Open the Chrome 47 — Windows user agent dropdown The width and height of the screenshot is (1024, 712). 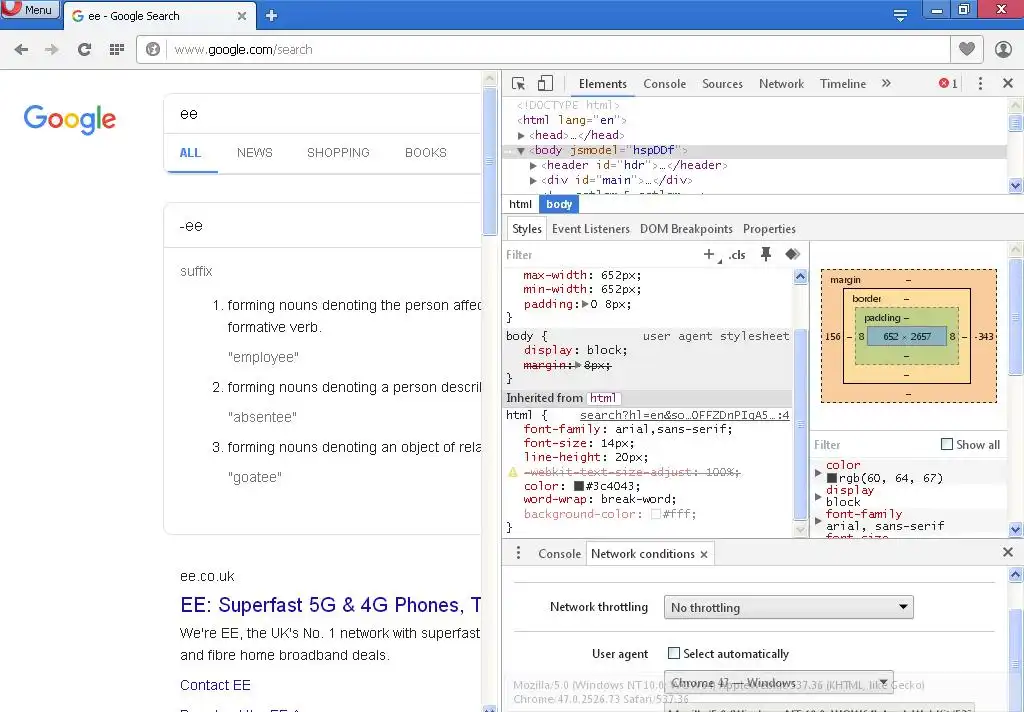pos(778,683)
